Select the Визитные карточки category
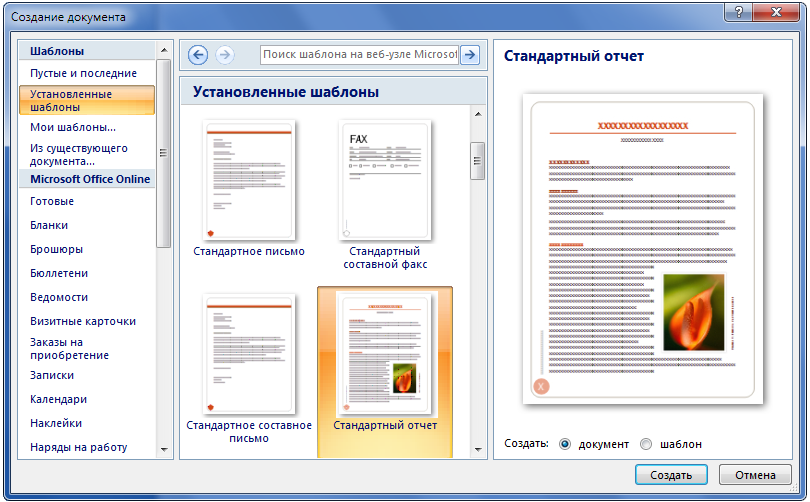 [83, 321]
